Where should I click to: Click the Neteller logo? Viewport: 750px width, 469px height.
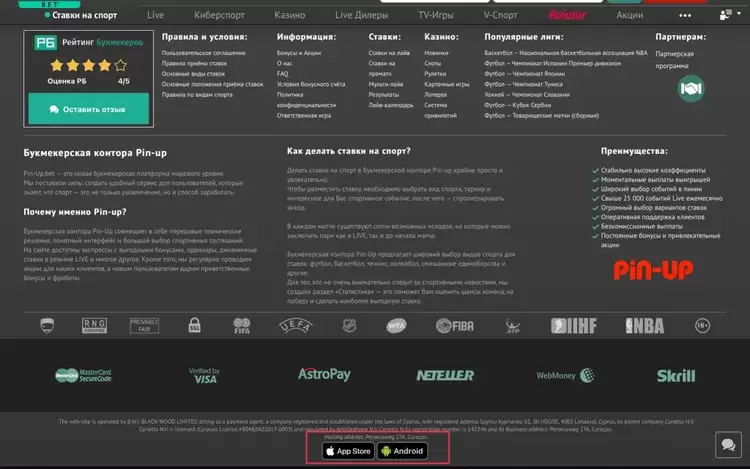445,375
